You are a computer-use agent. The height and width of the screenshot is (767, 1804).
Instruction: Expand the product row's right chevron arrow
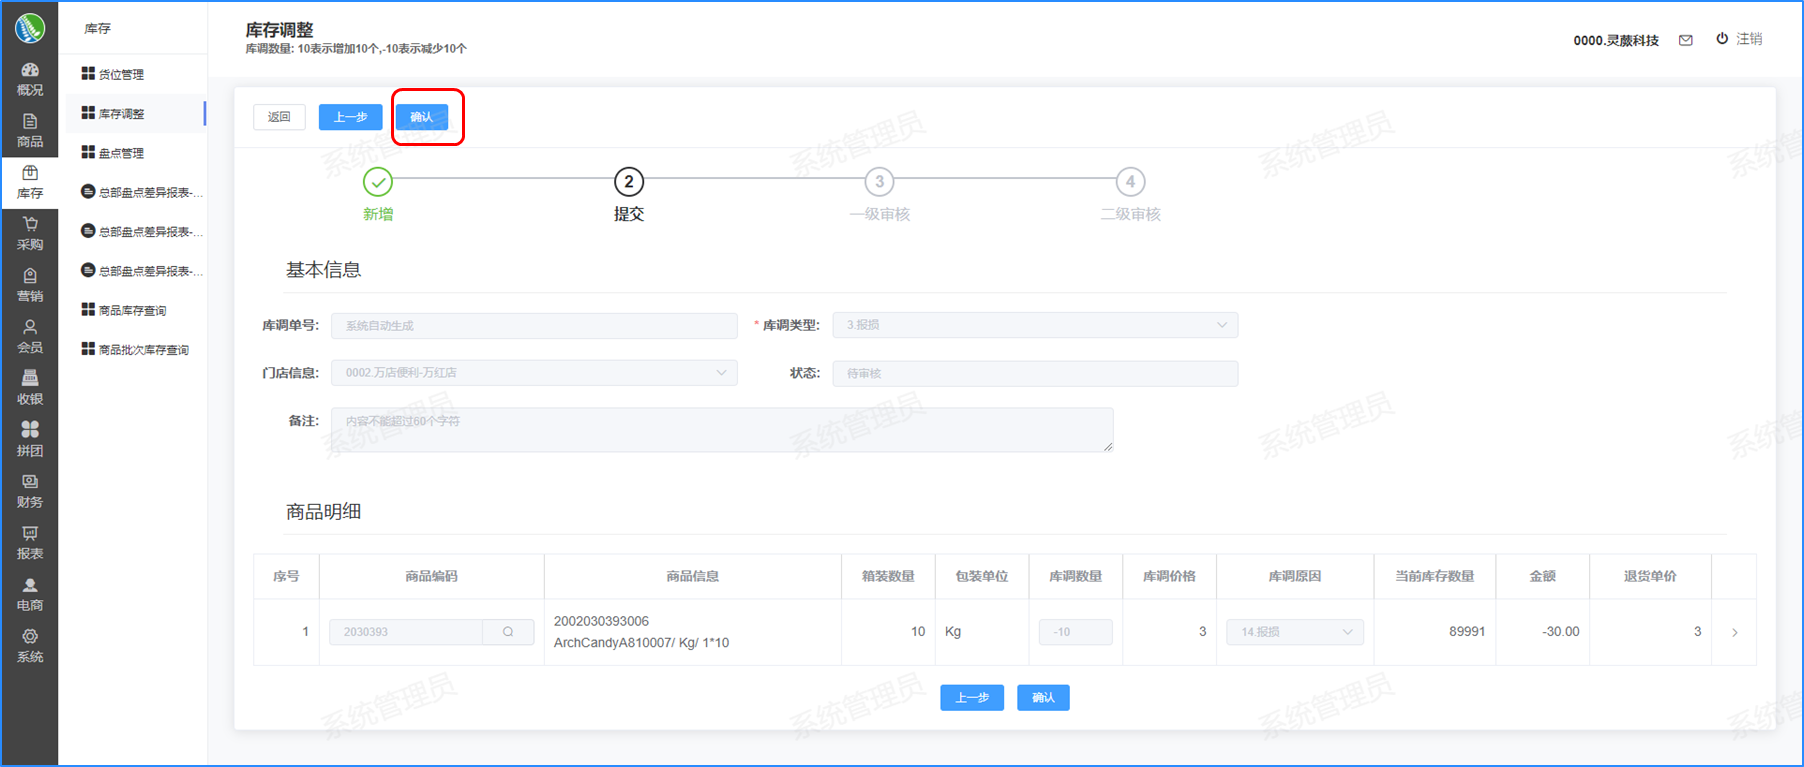(1735, 632)
